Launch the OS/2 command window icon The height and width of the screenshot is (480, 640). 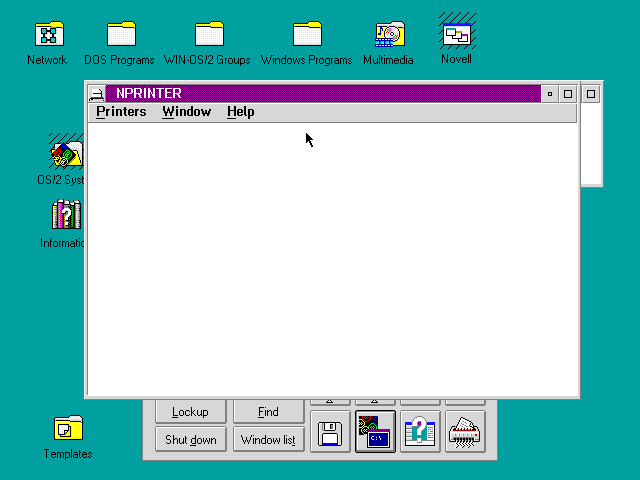pos(375,432)
